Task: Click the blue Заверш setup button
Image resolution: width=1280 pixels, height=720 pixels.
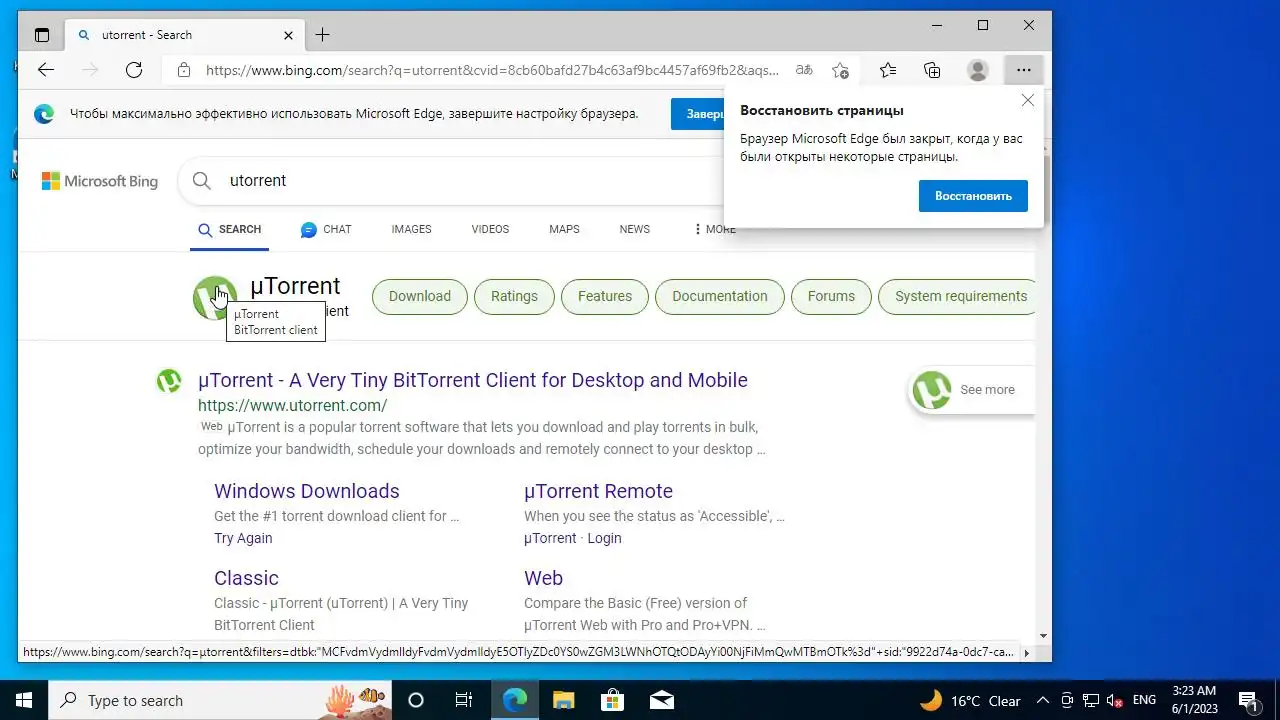Action: 698,114
